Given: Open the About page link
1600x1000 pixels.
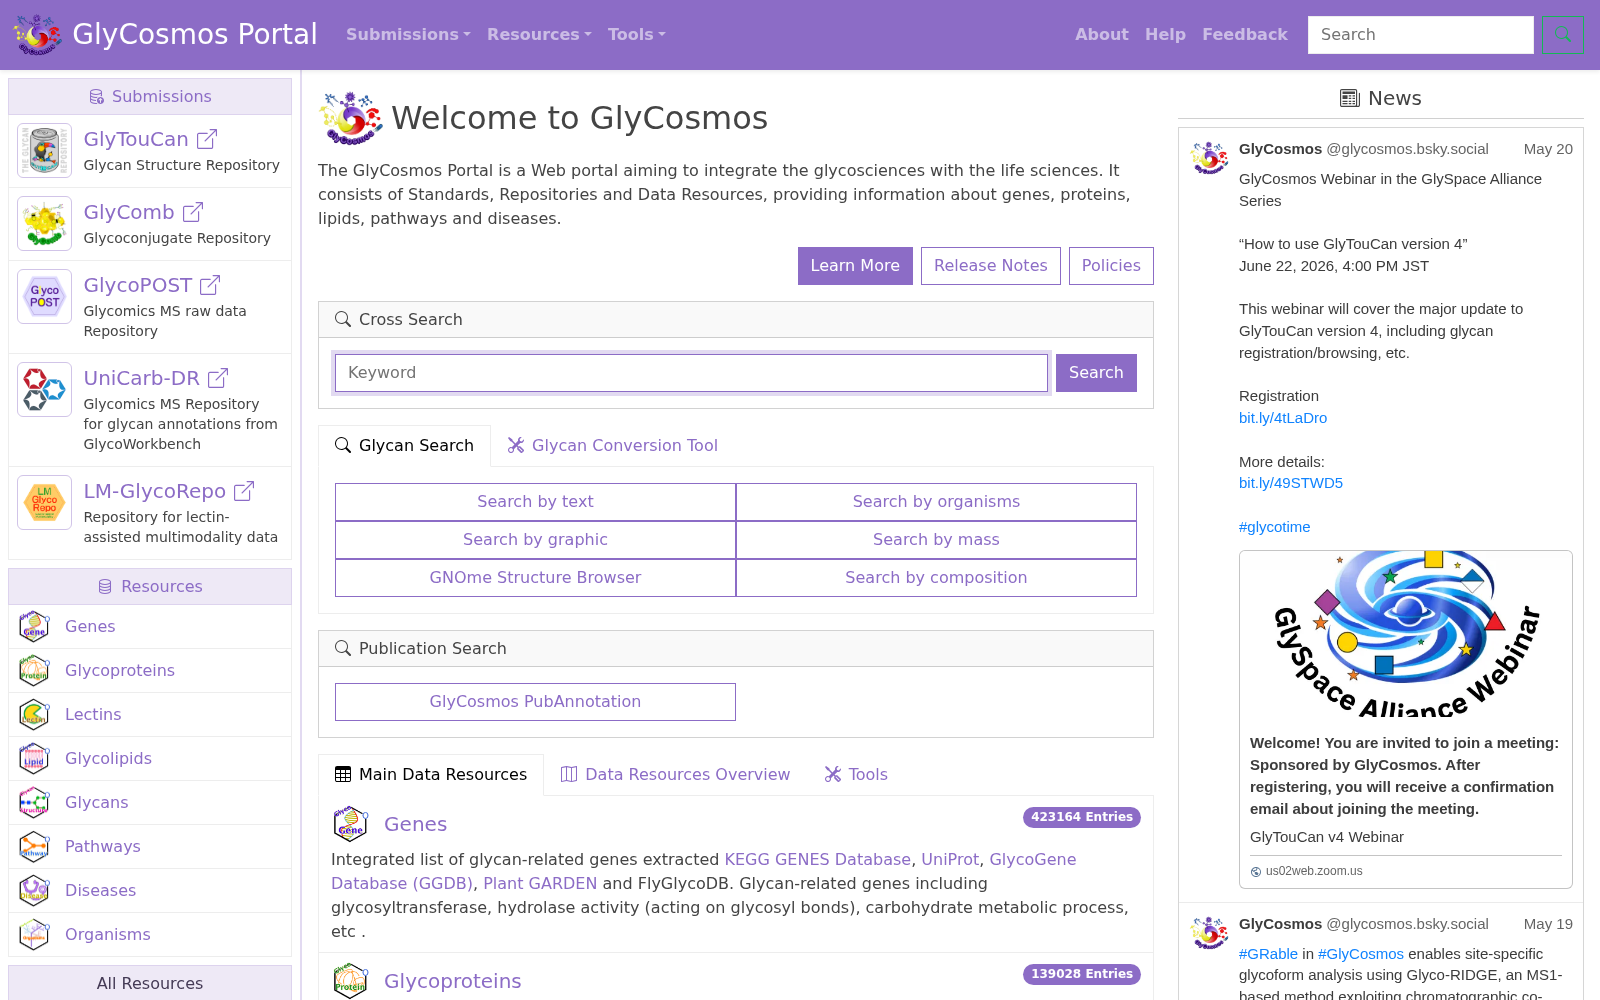Looking at the screenshot, I should pos(1102,34).
